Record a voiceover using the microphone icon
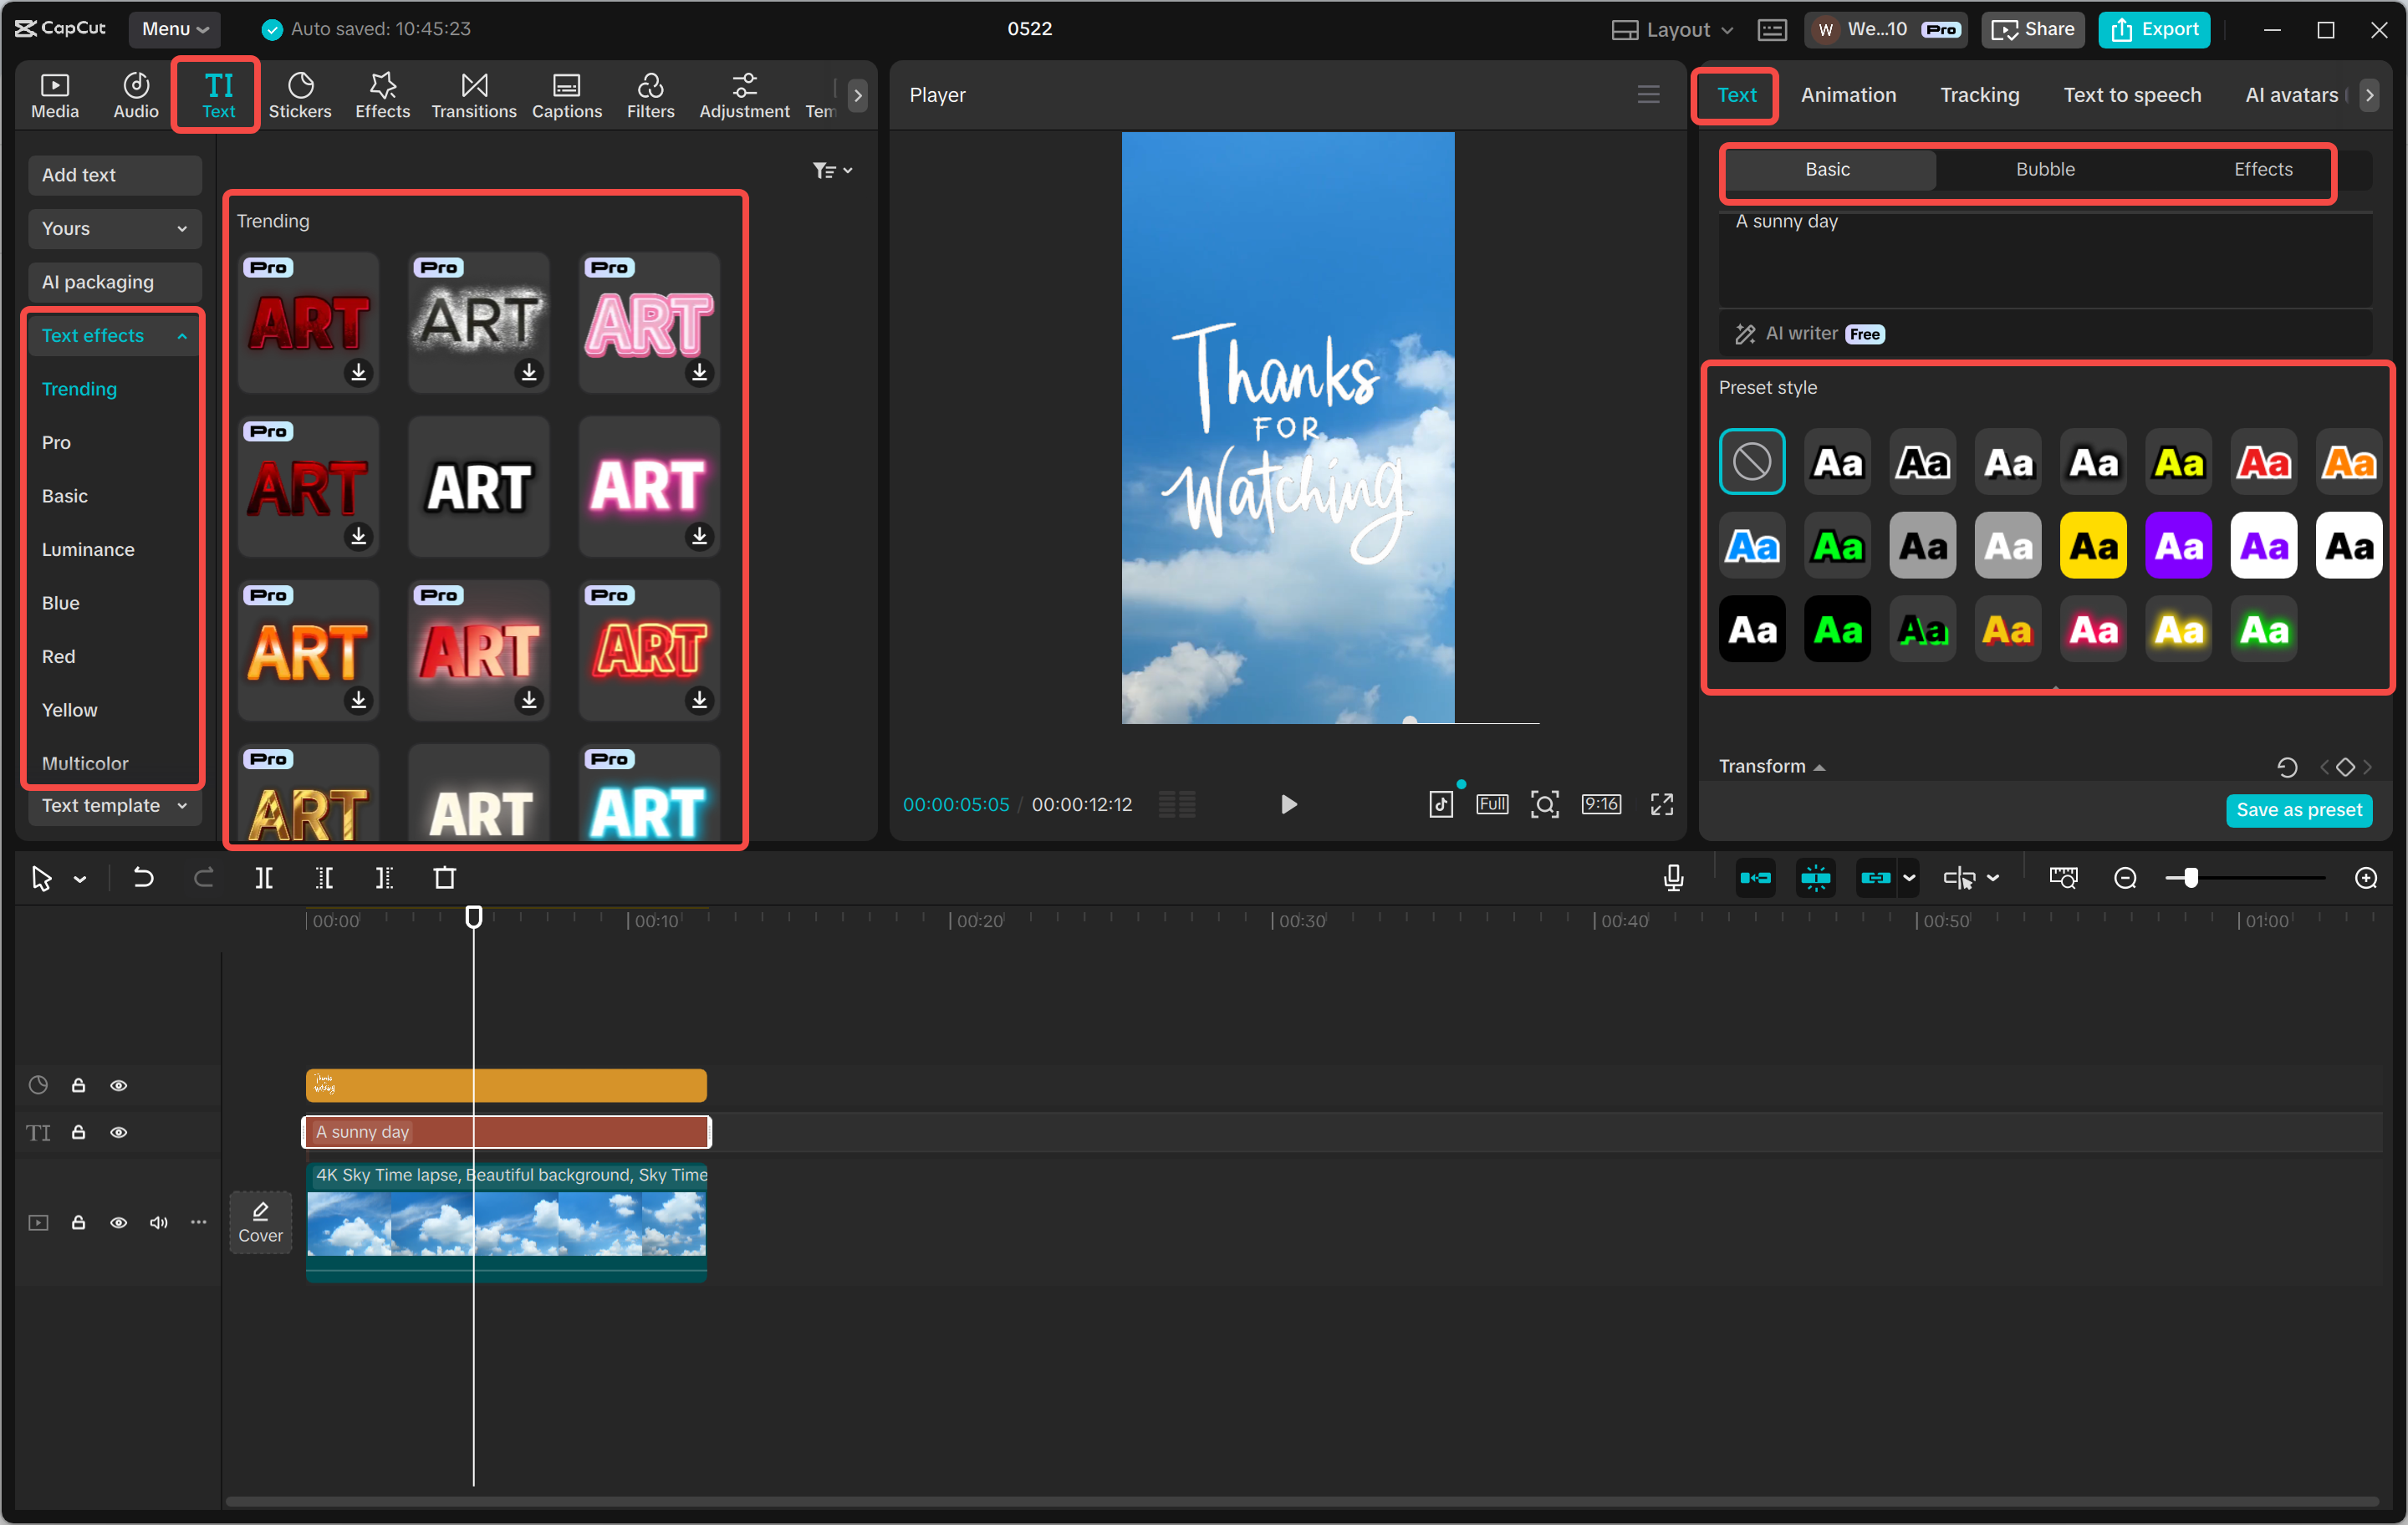Image resolution: width=2408 pixels, height=1525 pixels. click(x=1672, y=877)
